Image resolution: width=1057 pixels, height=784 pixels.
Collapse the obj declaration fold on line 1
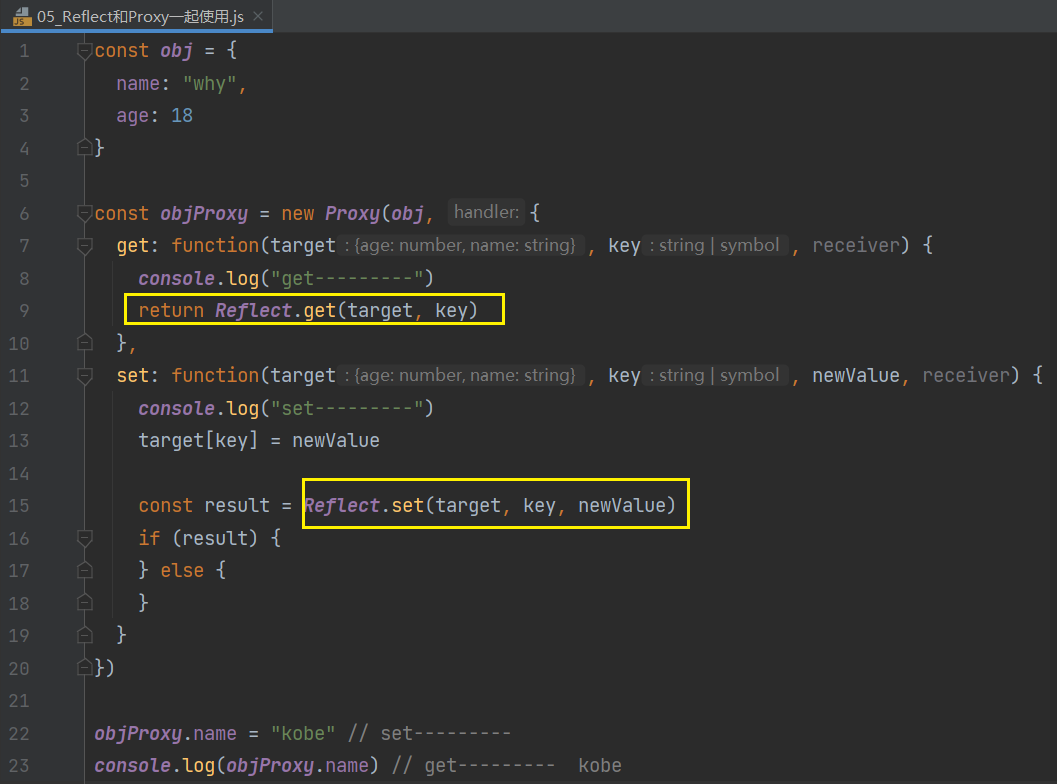tap(84, 51)
